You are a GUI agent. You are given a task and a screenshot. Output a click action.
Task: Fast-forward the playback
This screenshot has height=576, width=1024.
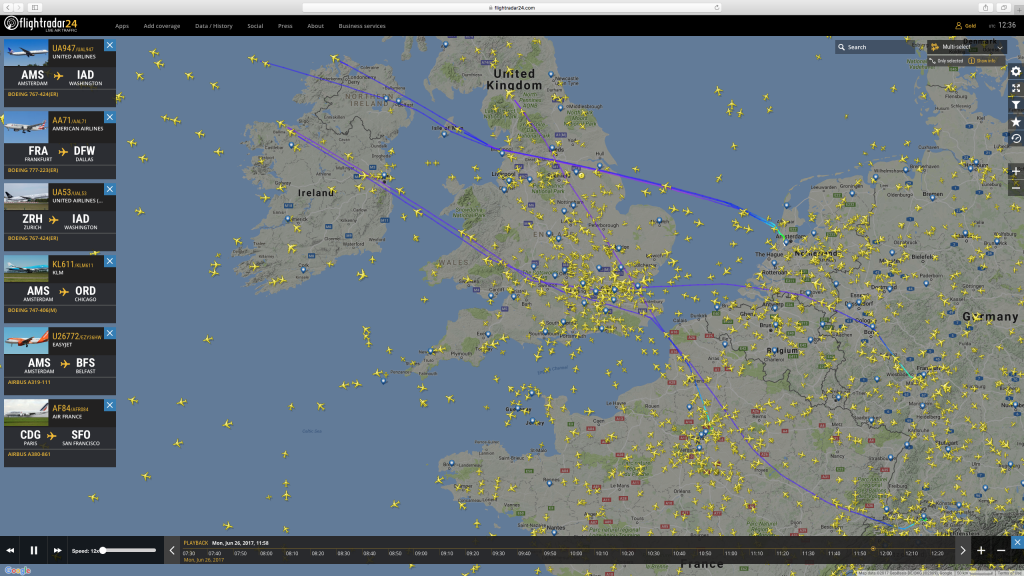[57, 551]
